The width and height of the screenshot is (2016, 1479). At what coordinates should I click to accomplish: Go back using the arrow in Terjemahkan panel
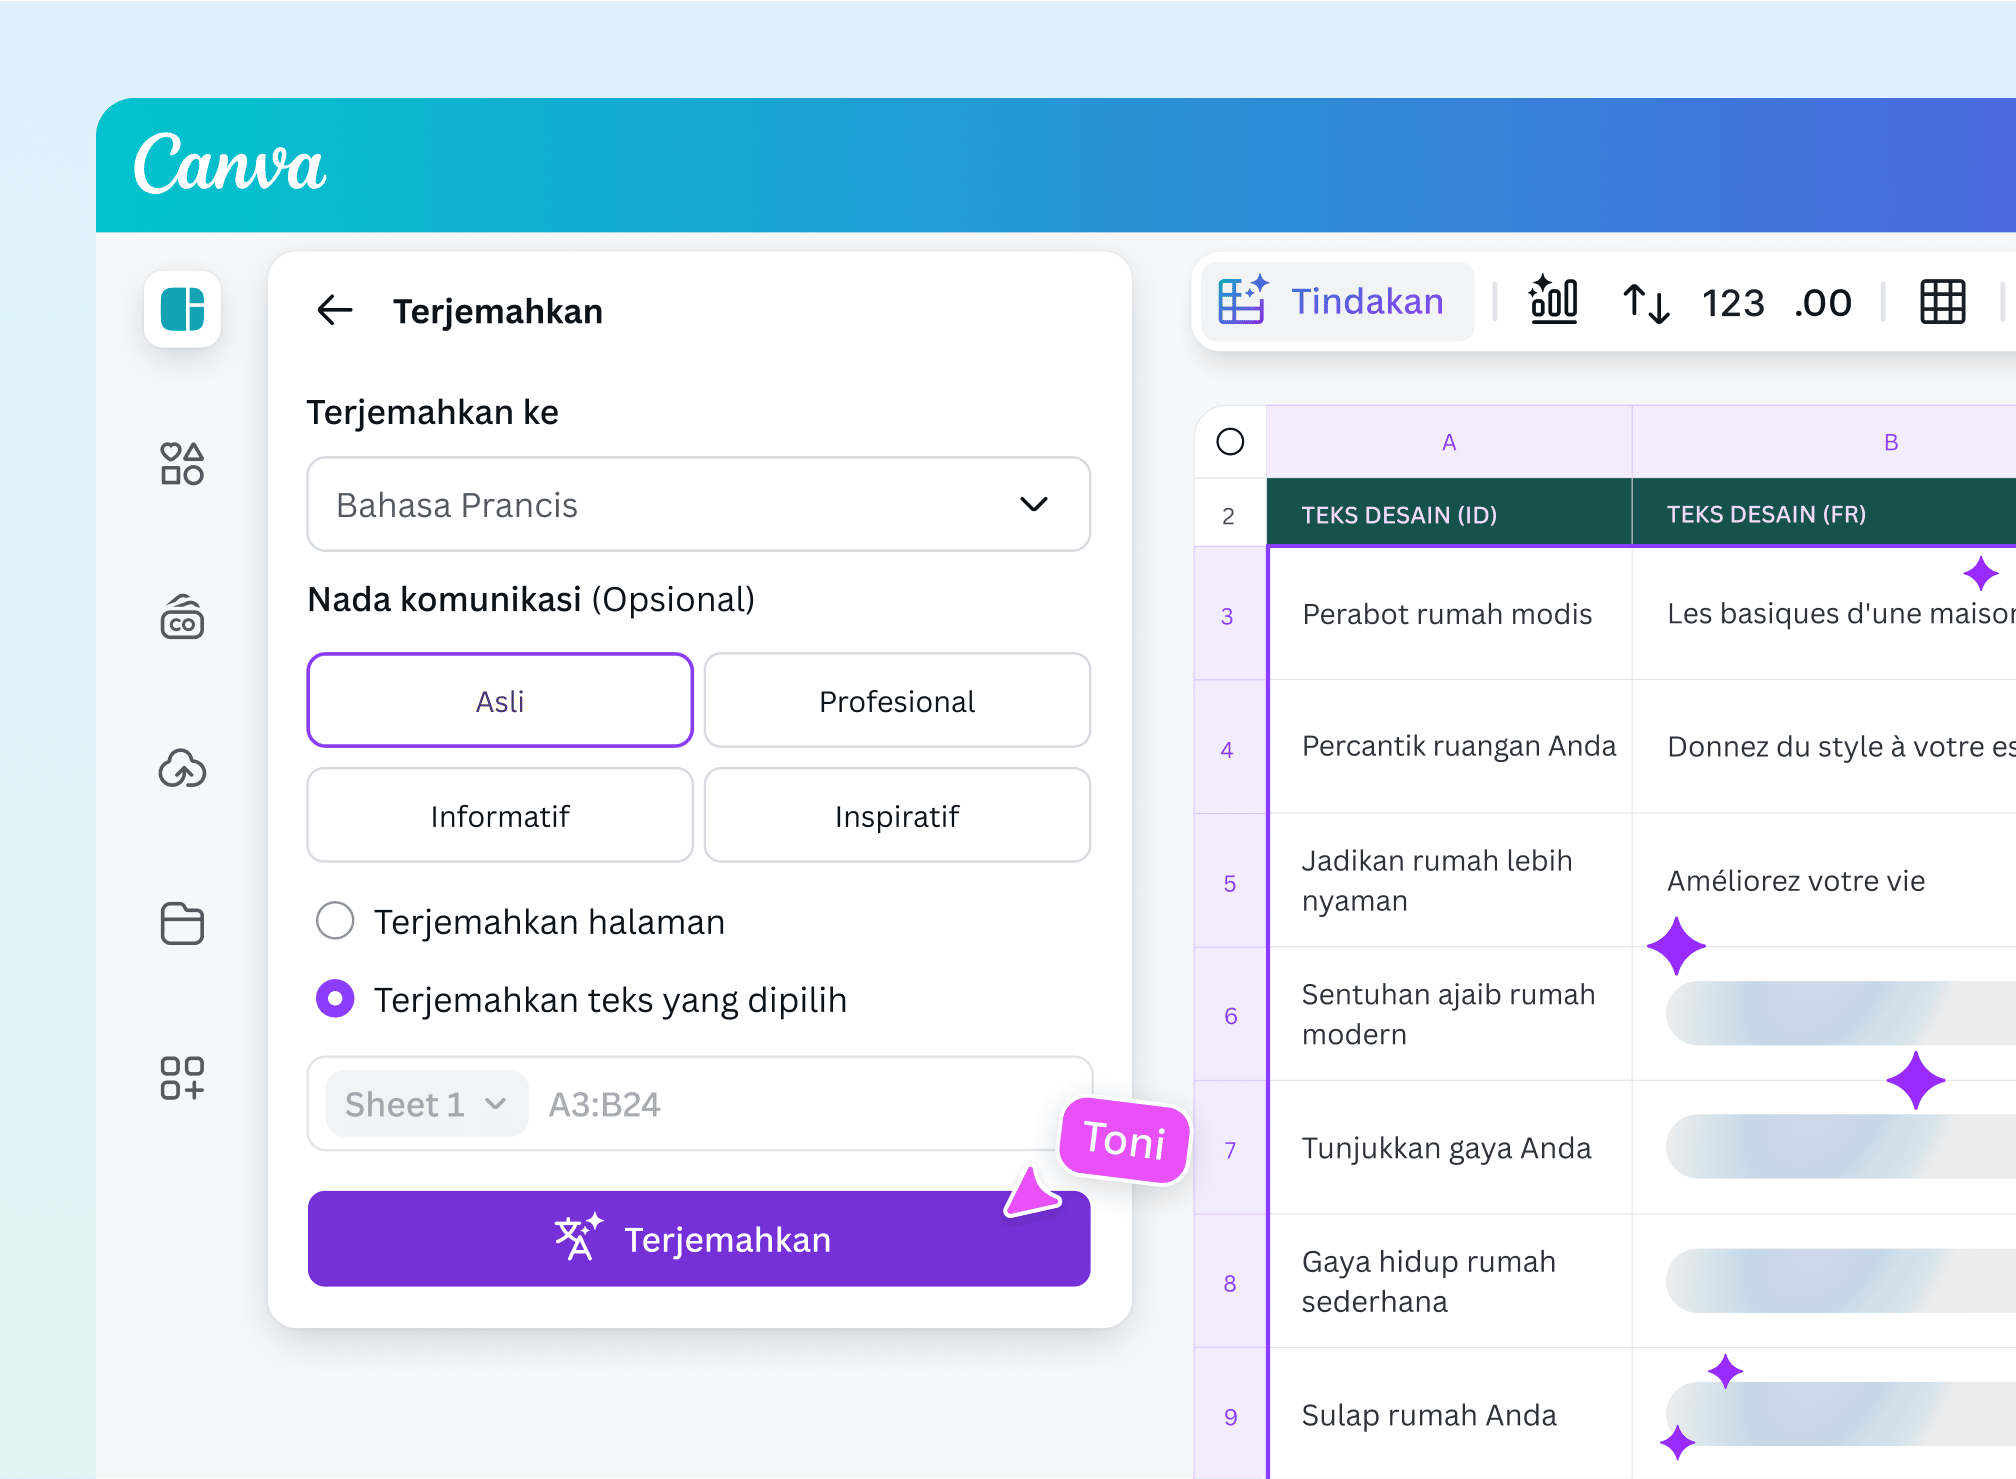pyautogui.click(x=335, y=311)
